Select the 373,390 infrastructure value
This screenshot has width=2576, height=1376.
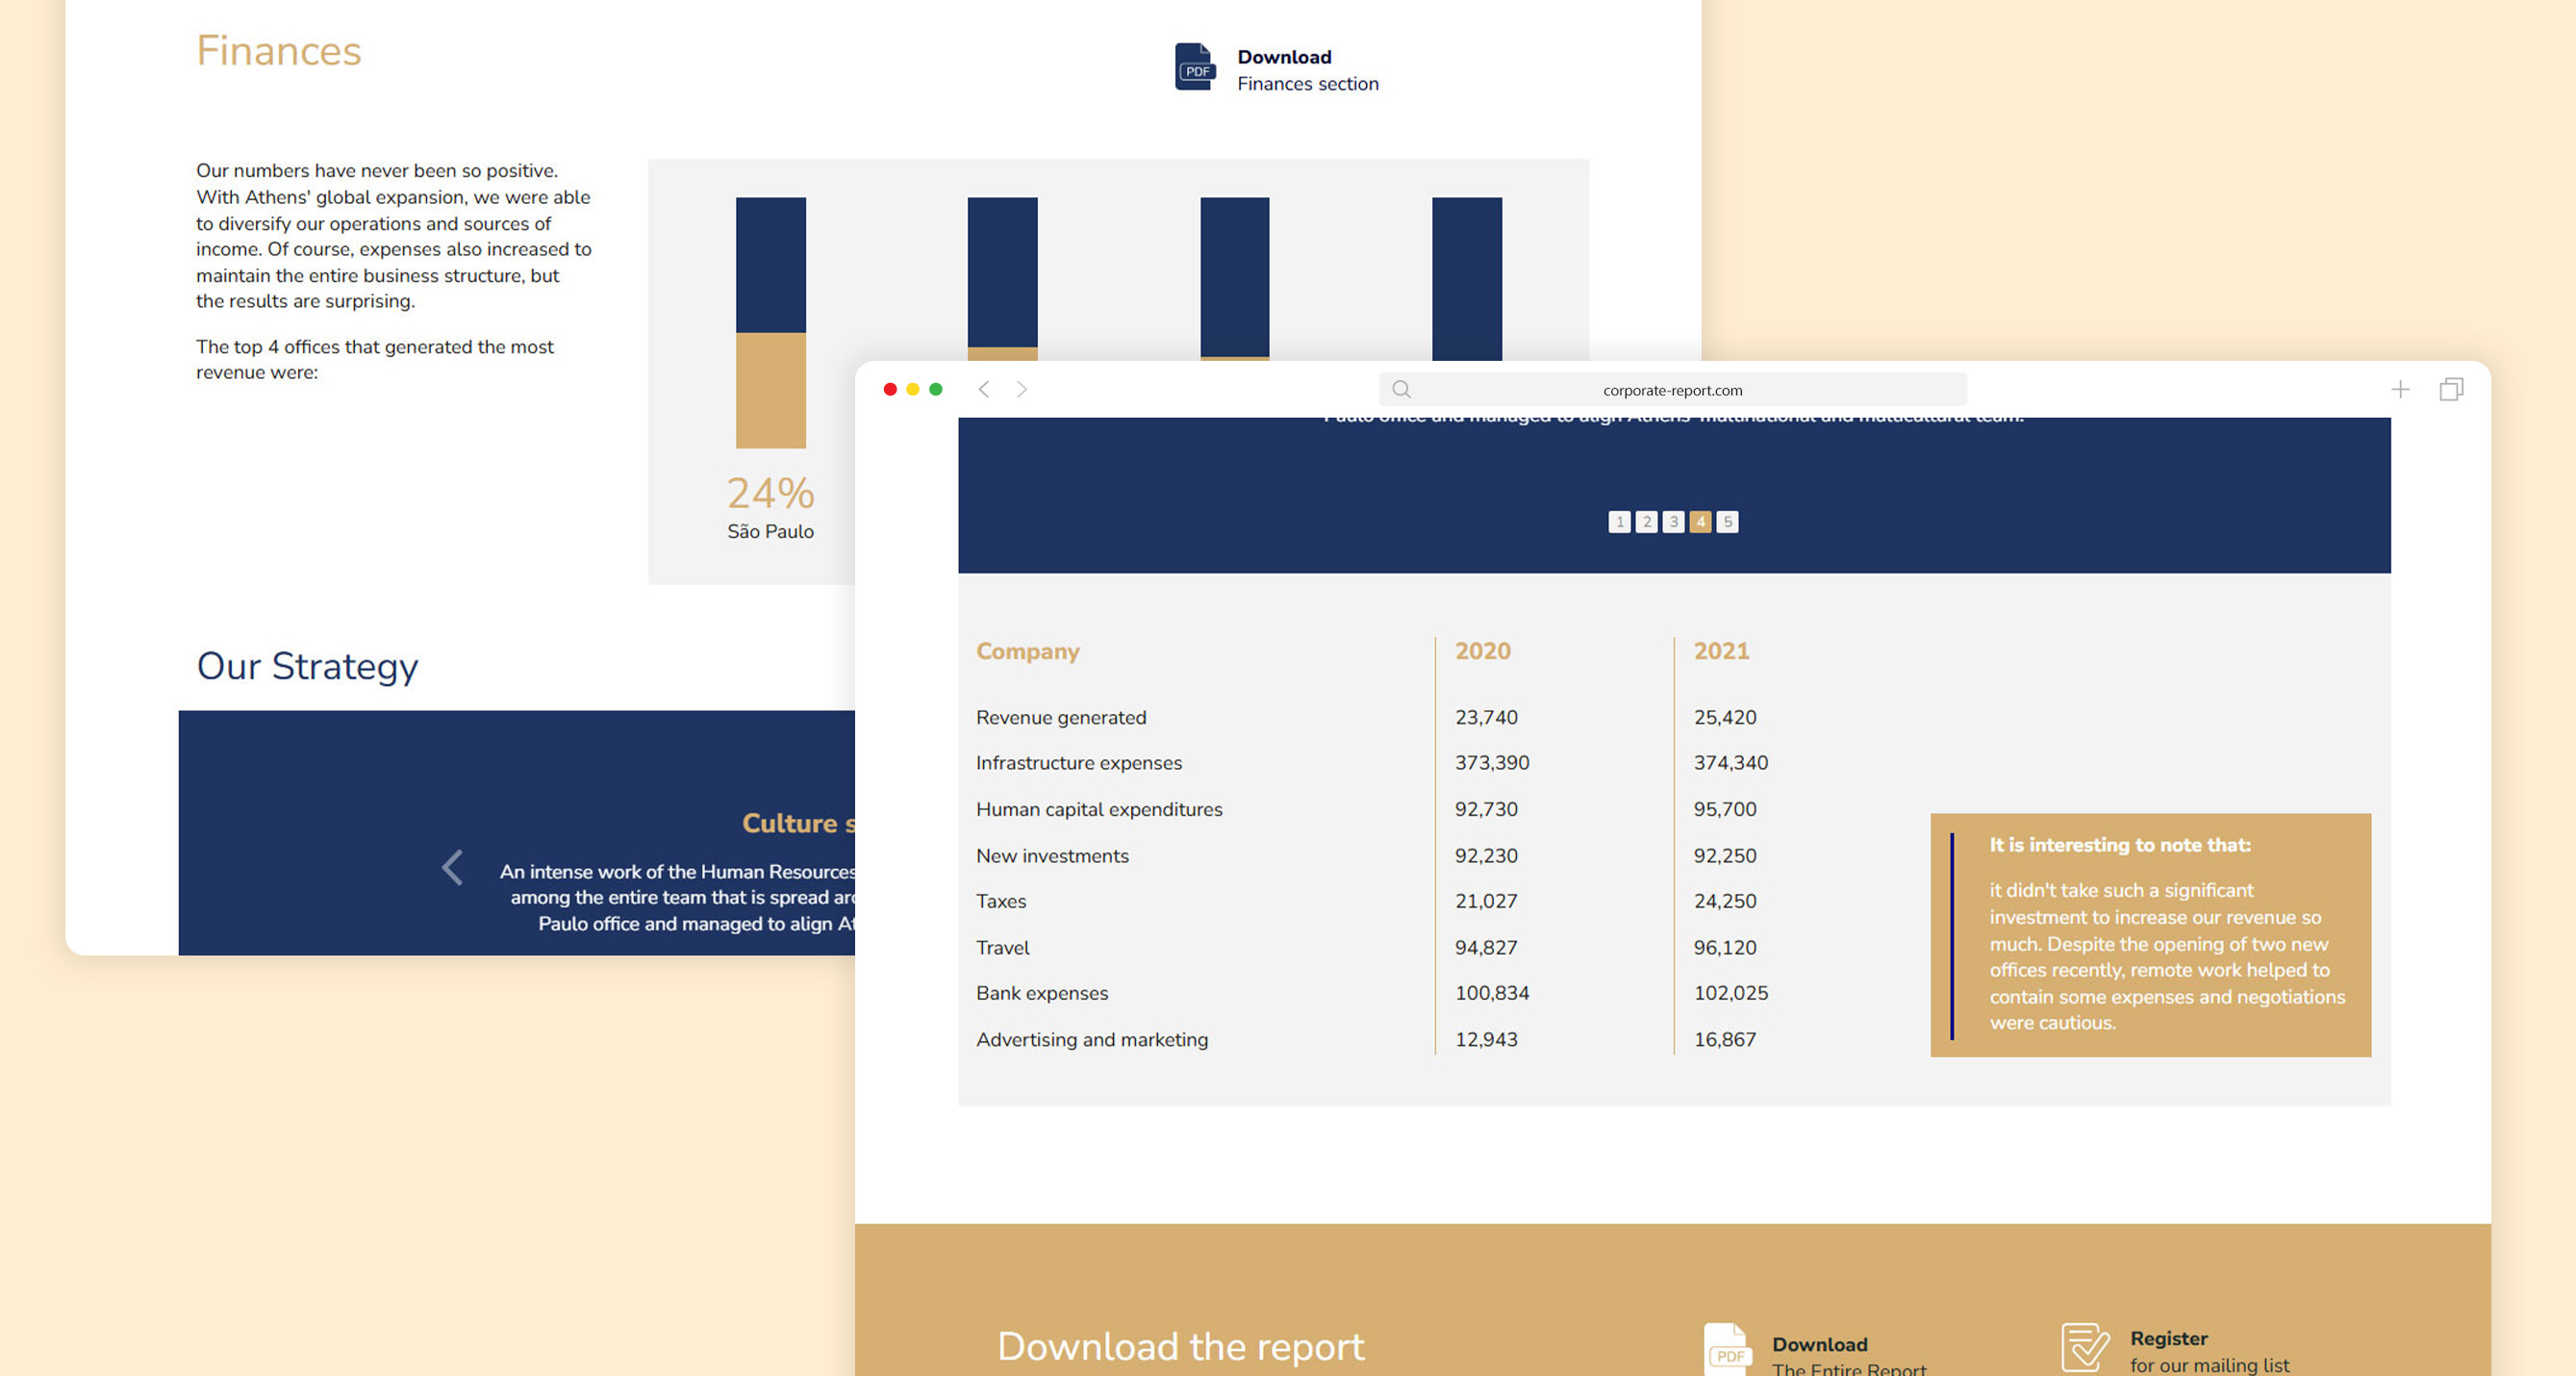pyautogui.click(x=1492, y=763)
